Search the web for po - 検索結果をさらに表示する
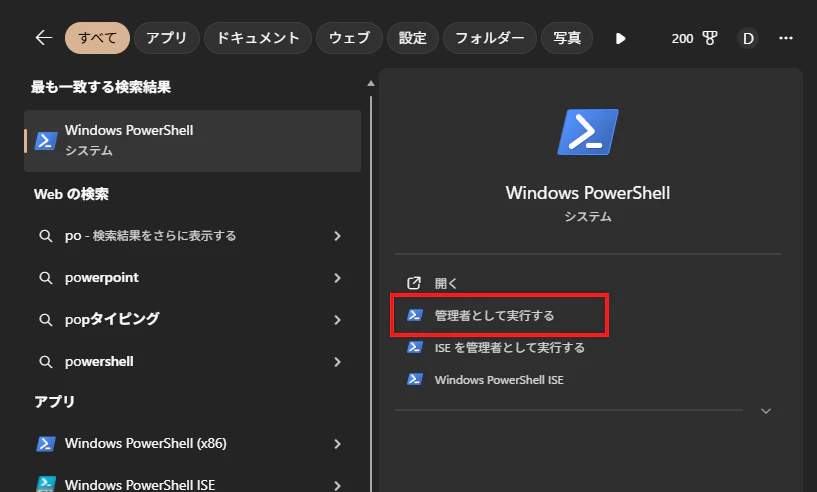Viewport: 817px width, 492px height. pos(192,236)
